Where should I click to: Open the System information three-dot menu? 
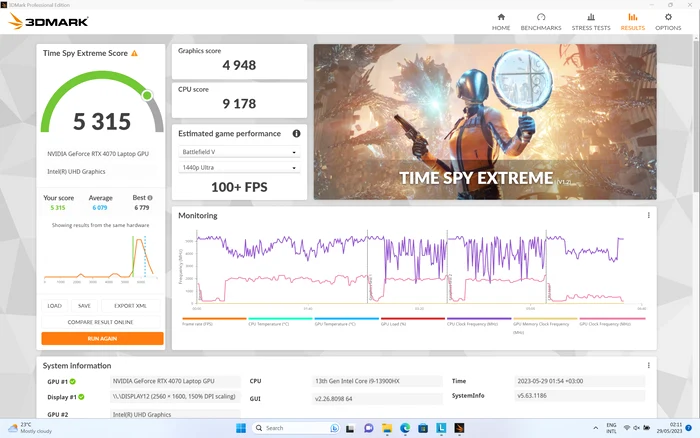pos(648,365)
